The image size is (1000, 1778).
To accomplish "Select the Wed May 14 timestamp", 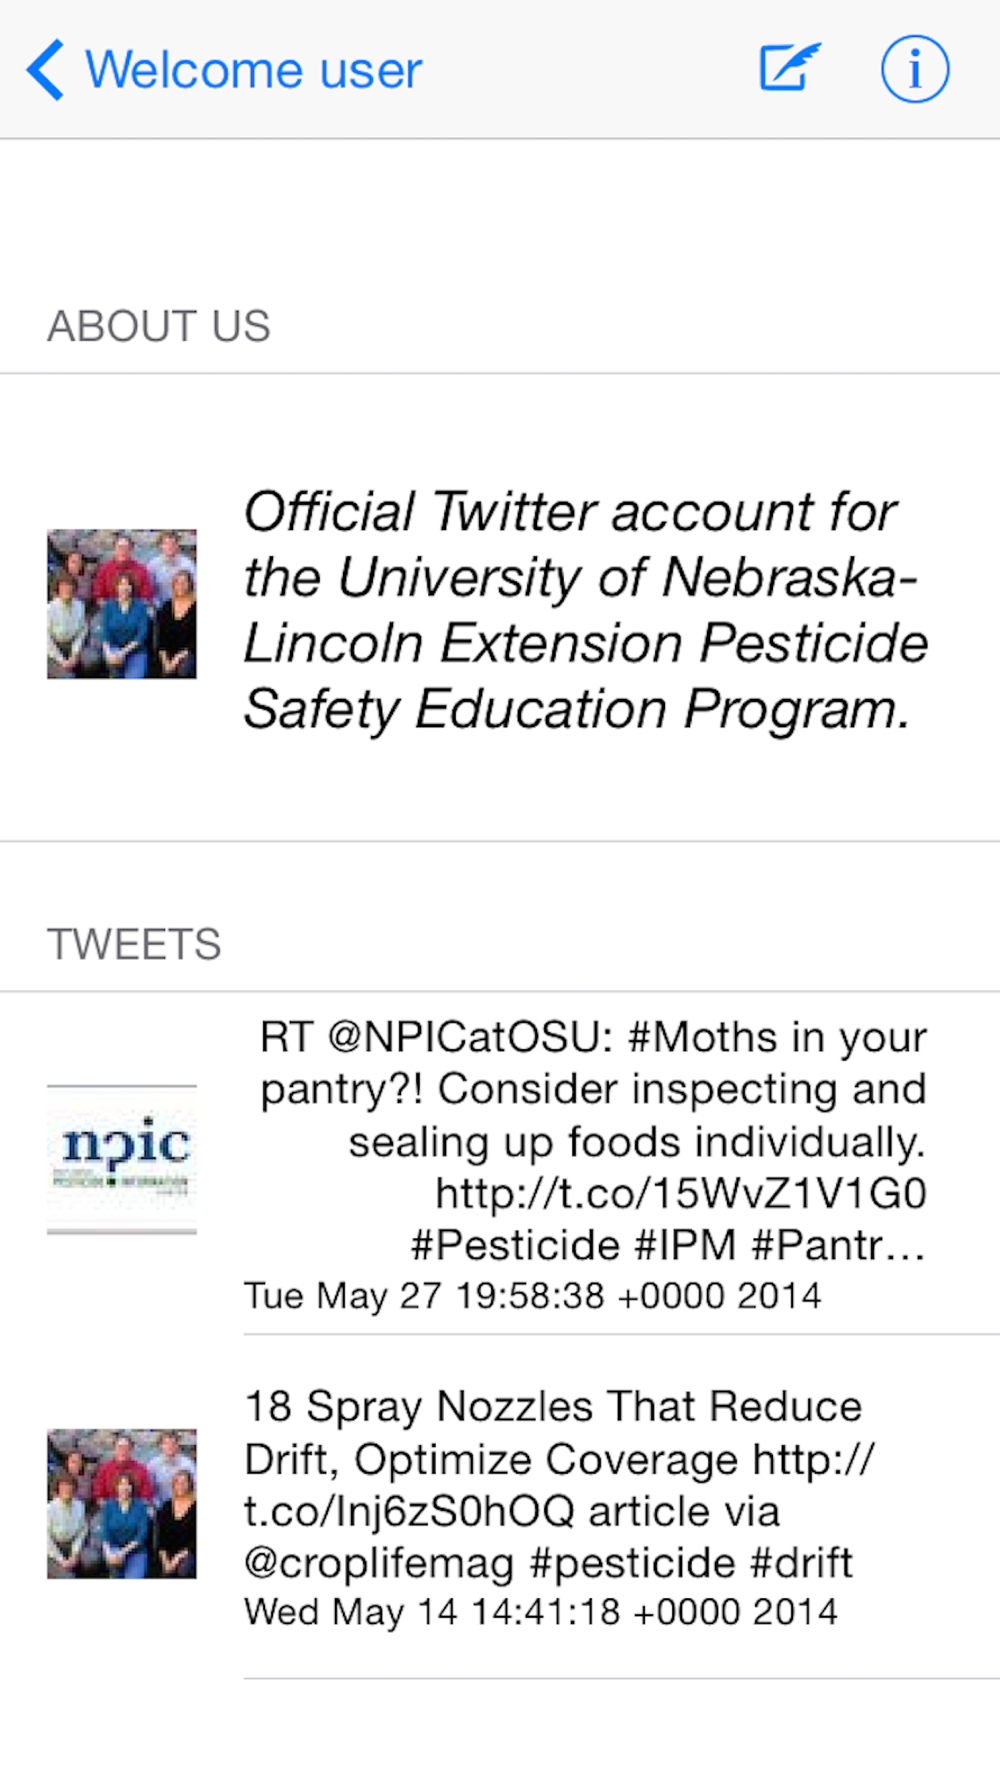I will pos(541,1612).
